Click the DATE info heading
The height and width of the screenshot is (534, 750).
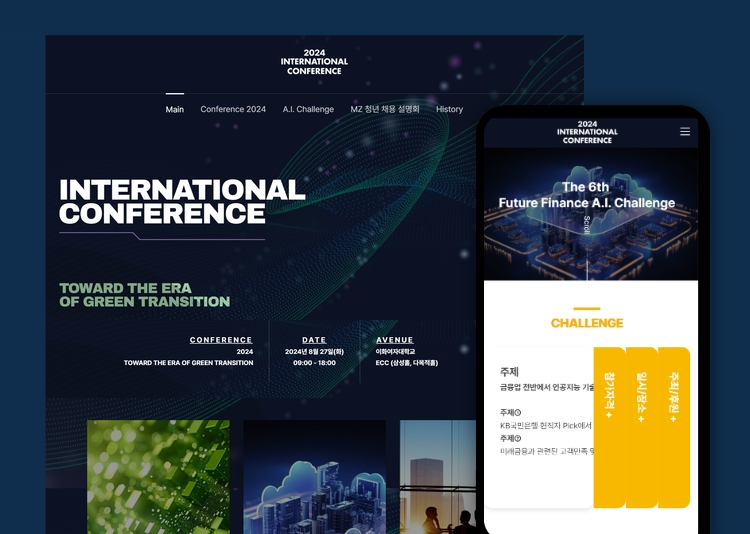[x=314, y=340]
